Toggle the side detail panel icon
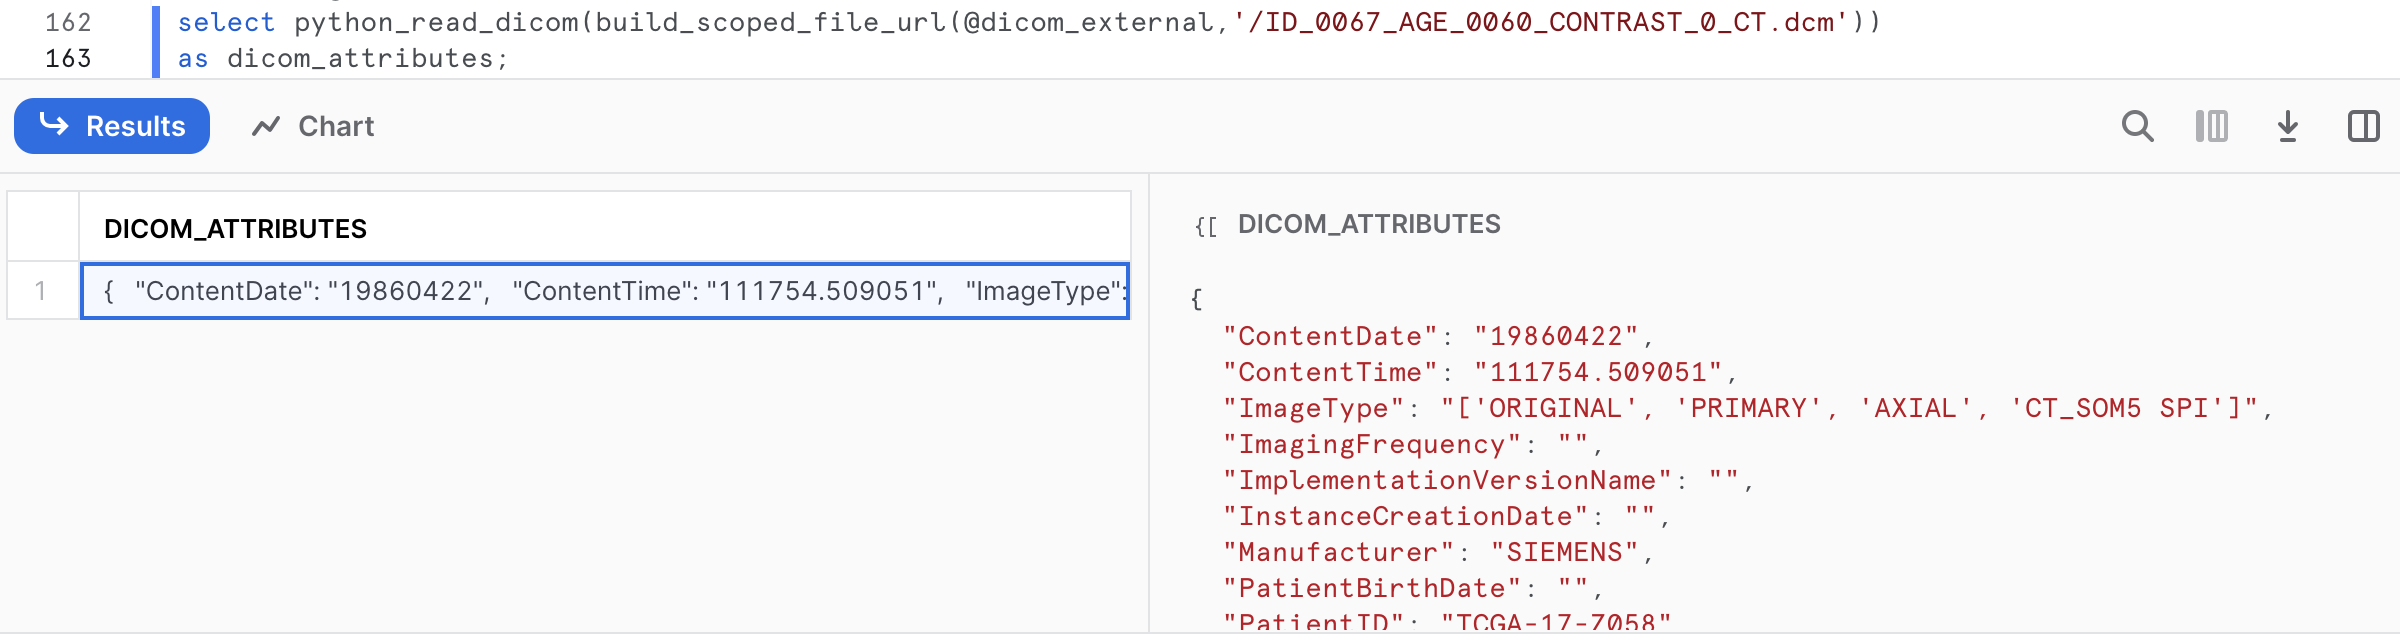The height and width of the screenshot is (634, 2400). tap(2363, 126)
